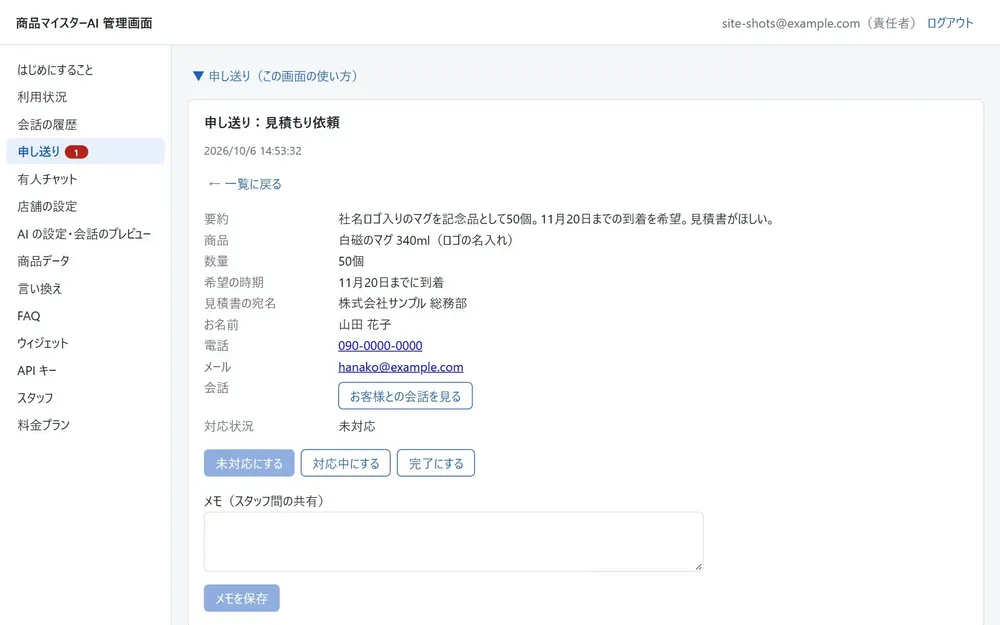
Task: Open AI の設定・会話のプレビュー
Action: 84,233
